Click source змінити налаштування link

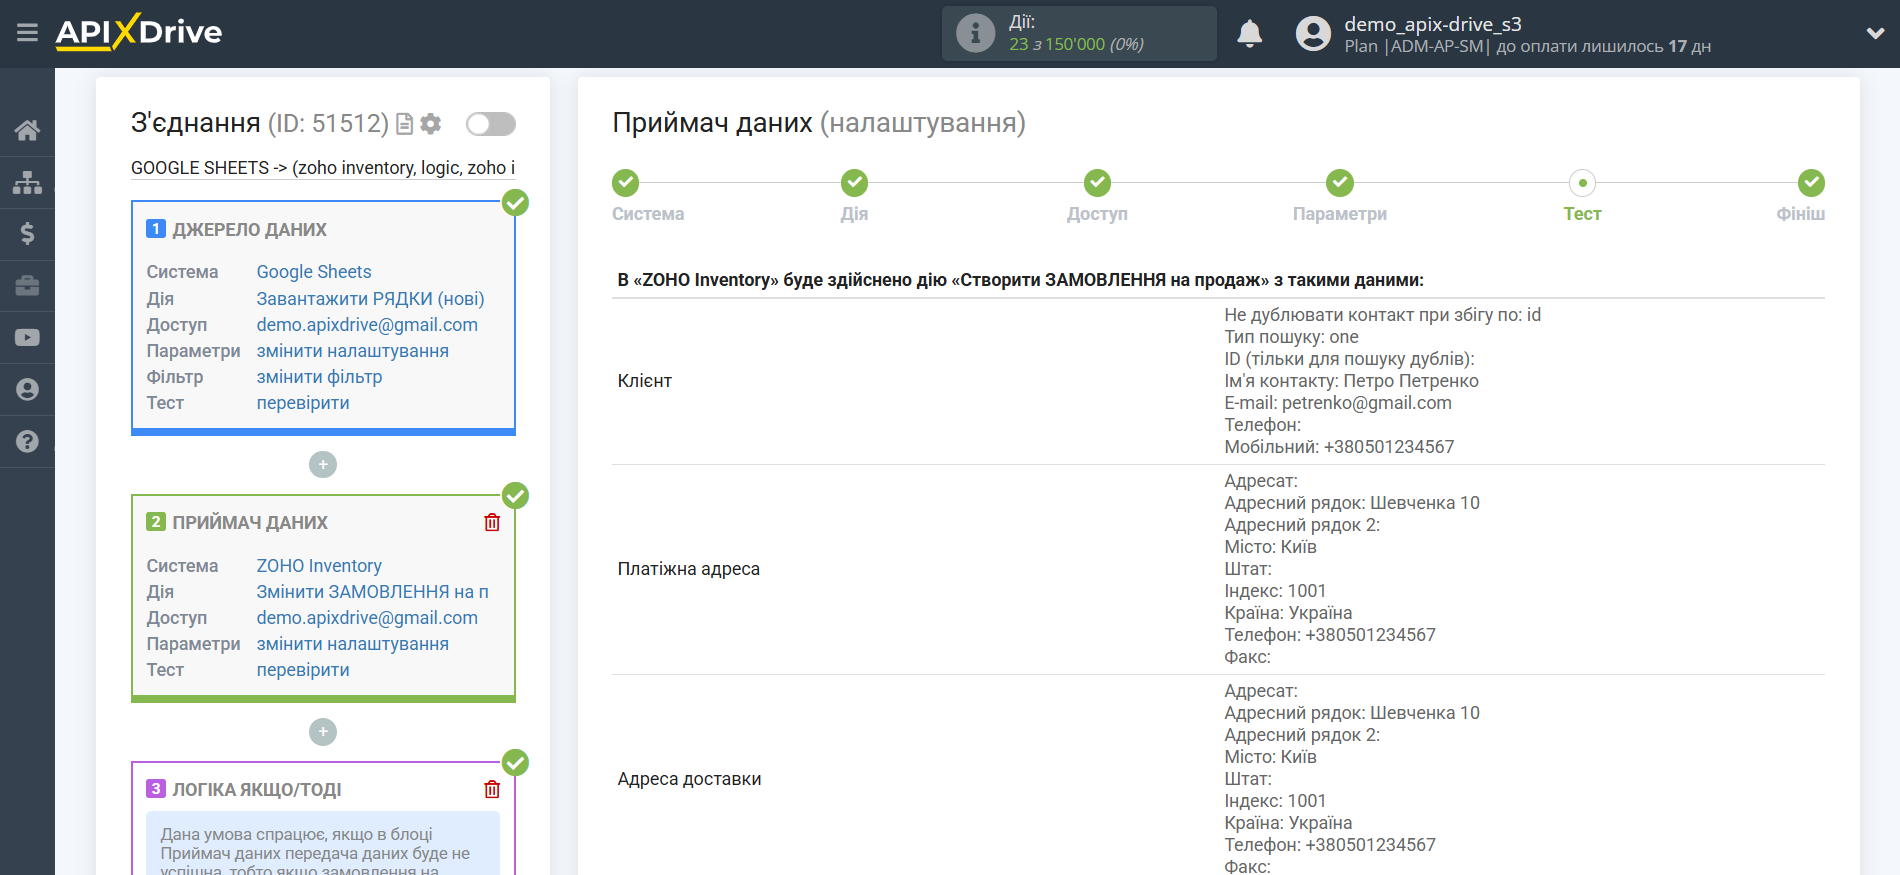click(352, 351)
